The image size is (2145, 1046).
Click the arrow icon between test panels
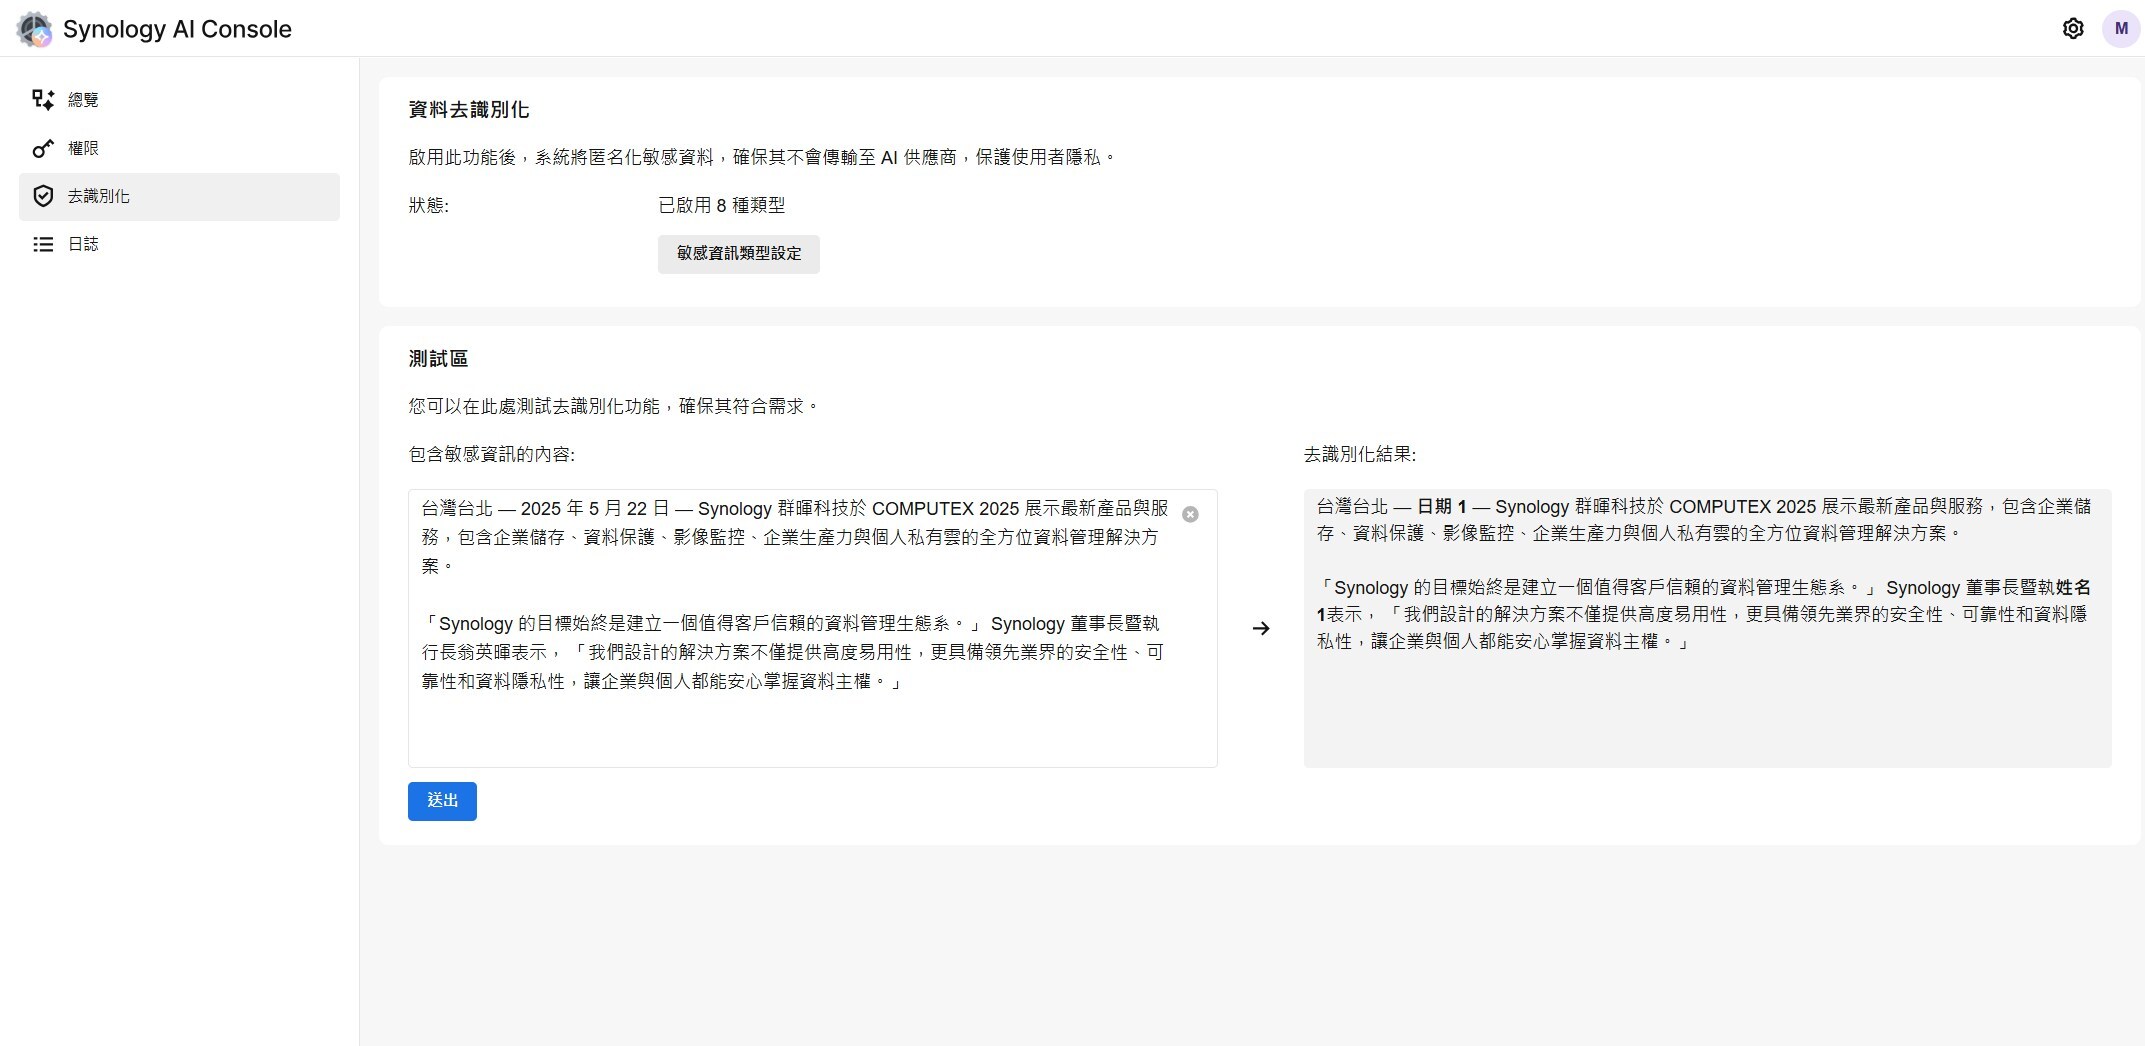(x=1262, y=628)
